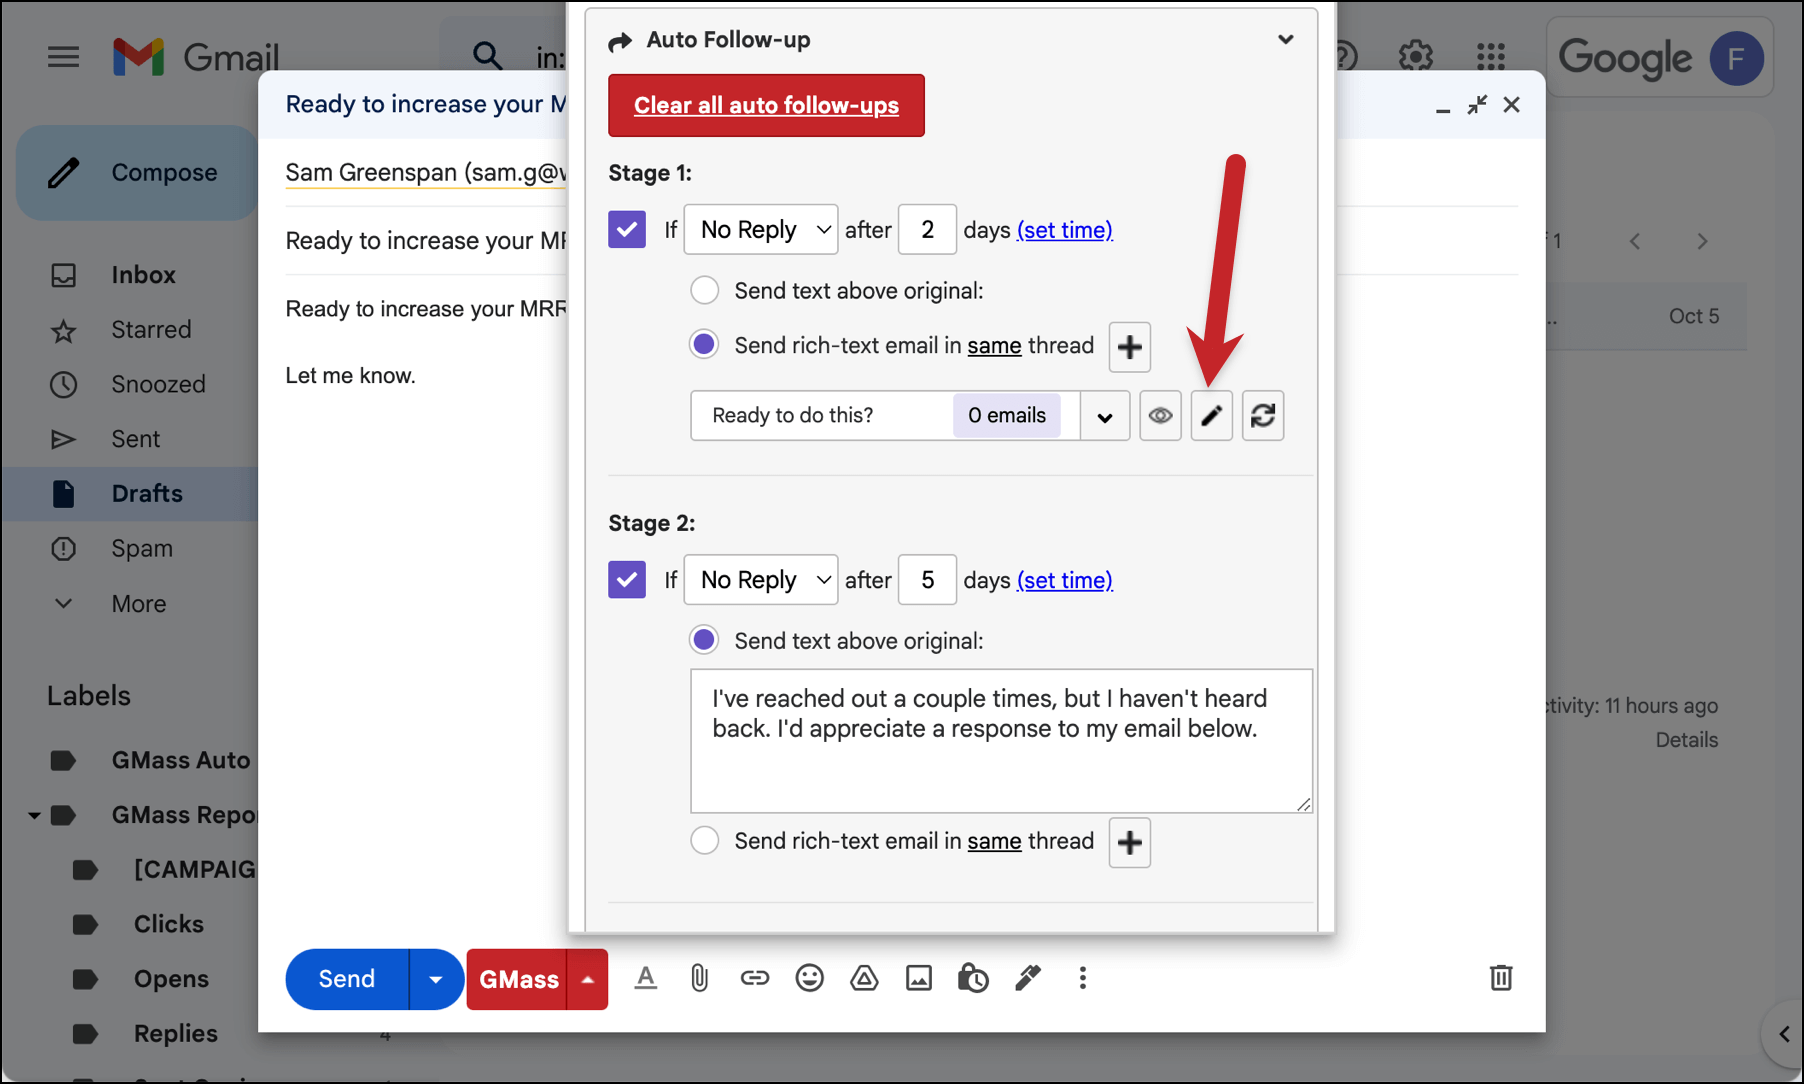Click Stage 1 '(set time)' link
The width and height of the screenshot is (1804, 1084).
tap(1064, 230)
